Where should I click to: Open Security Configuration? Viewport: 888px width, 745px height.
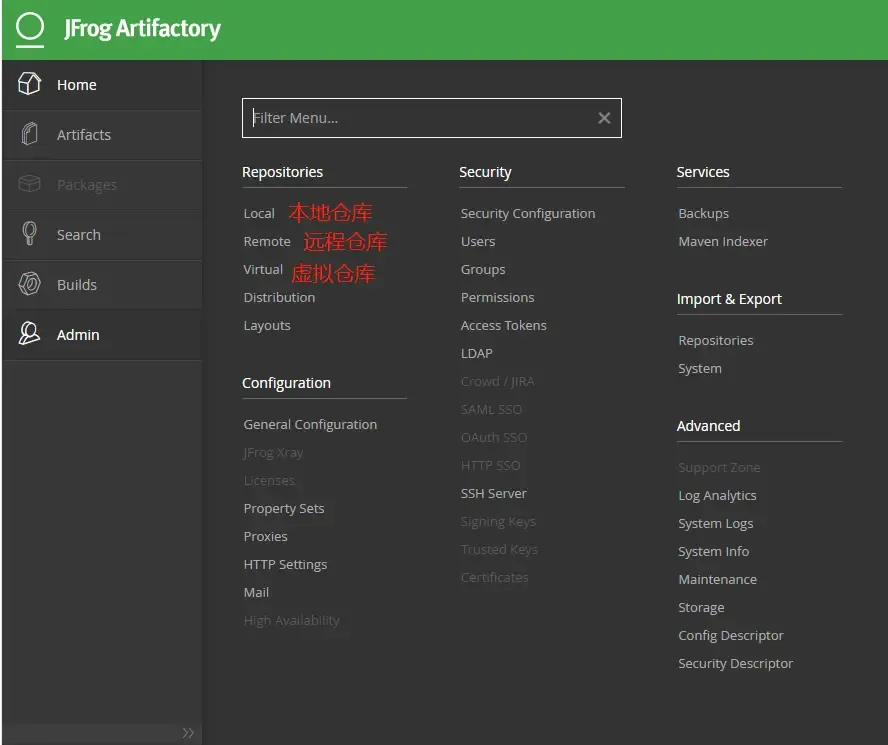pos(528,214)
